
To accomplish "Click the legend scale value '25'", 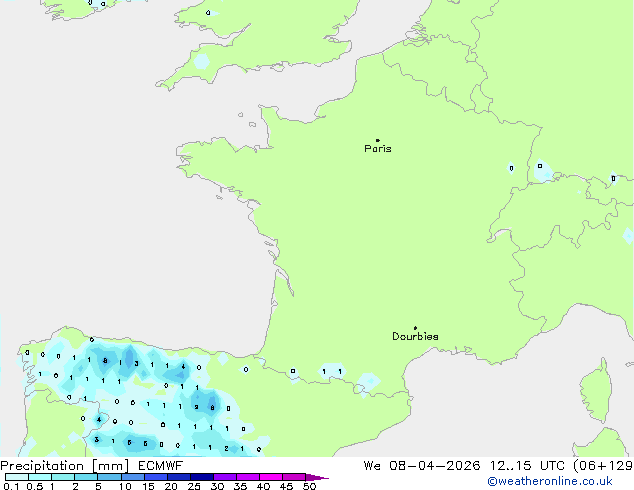I will [x=194, y=486].
